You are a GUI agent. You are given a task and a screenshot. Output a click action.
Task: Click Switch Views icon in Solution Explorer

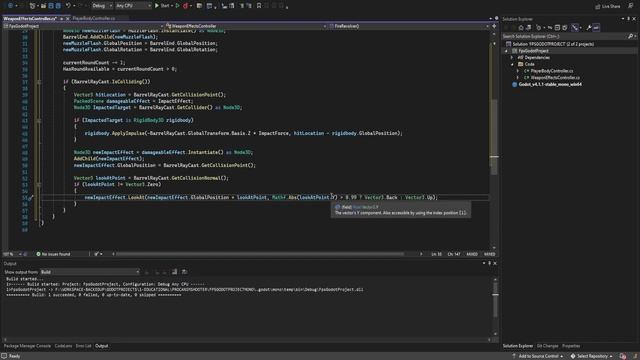tap(529, 28)
